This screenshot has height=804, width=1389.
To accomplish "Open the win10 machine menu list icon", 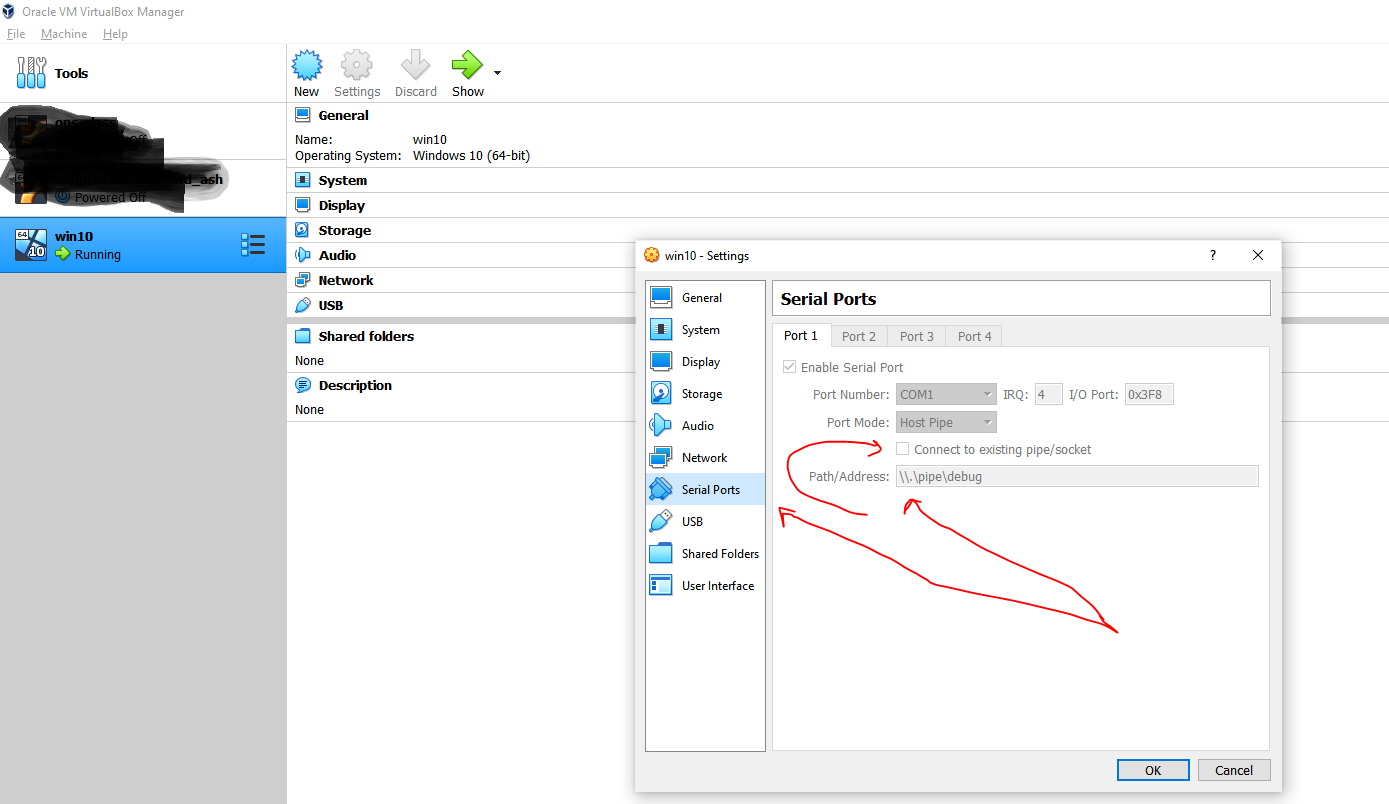I will [x=253, y=245].
